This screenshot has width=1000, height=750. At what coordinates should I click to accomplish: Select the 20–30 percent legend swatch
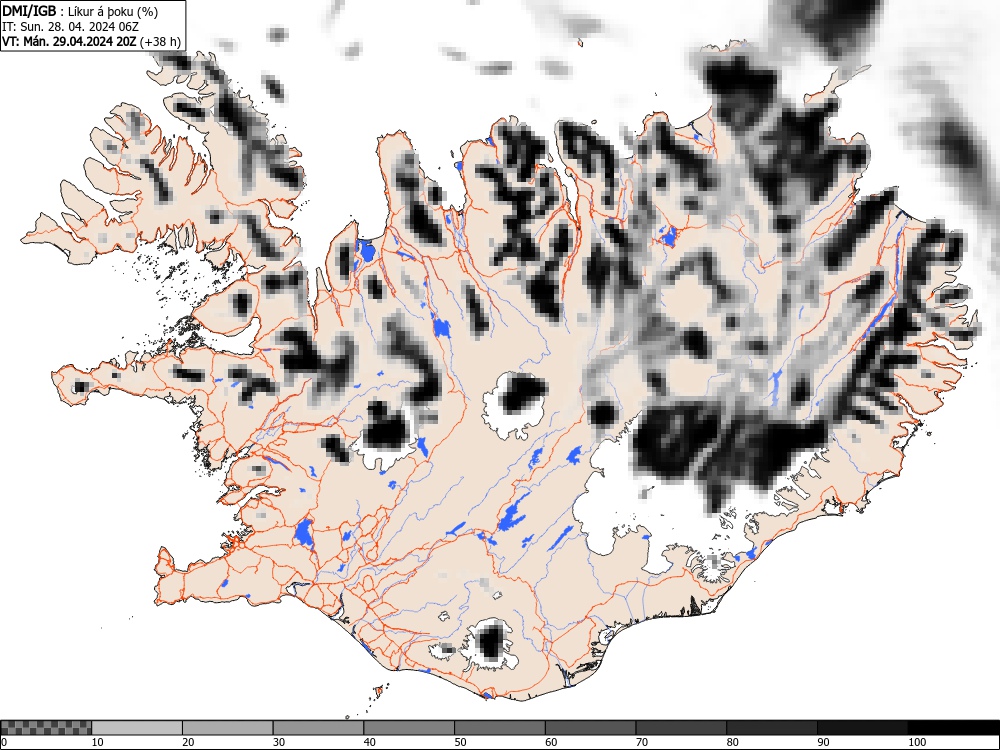[228, 728]
